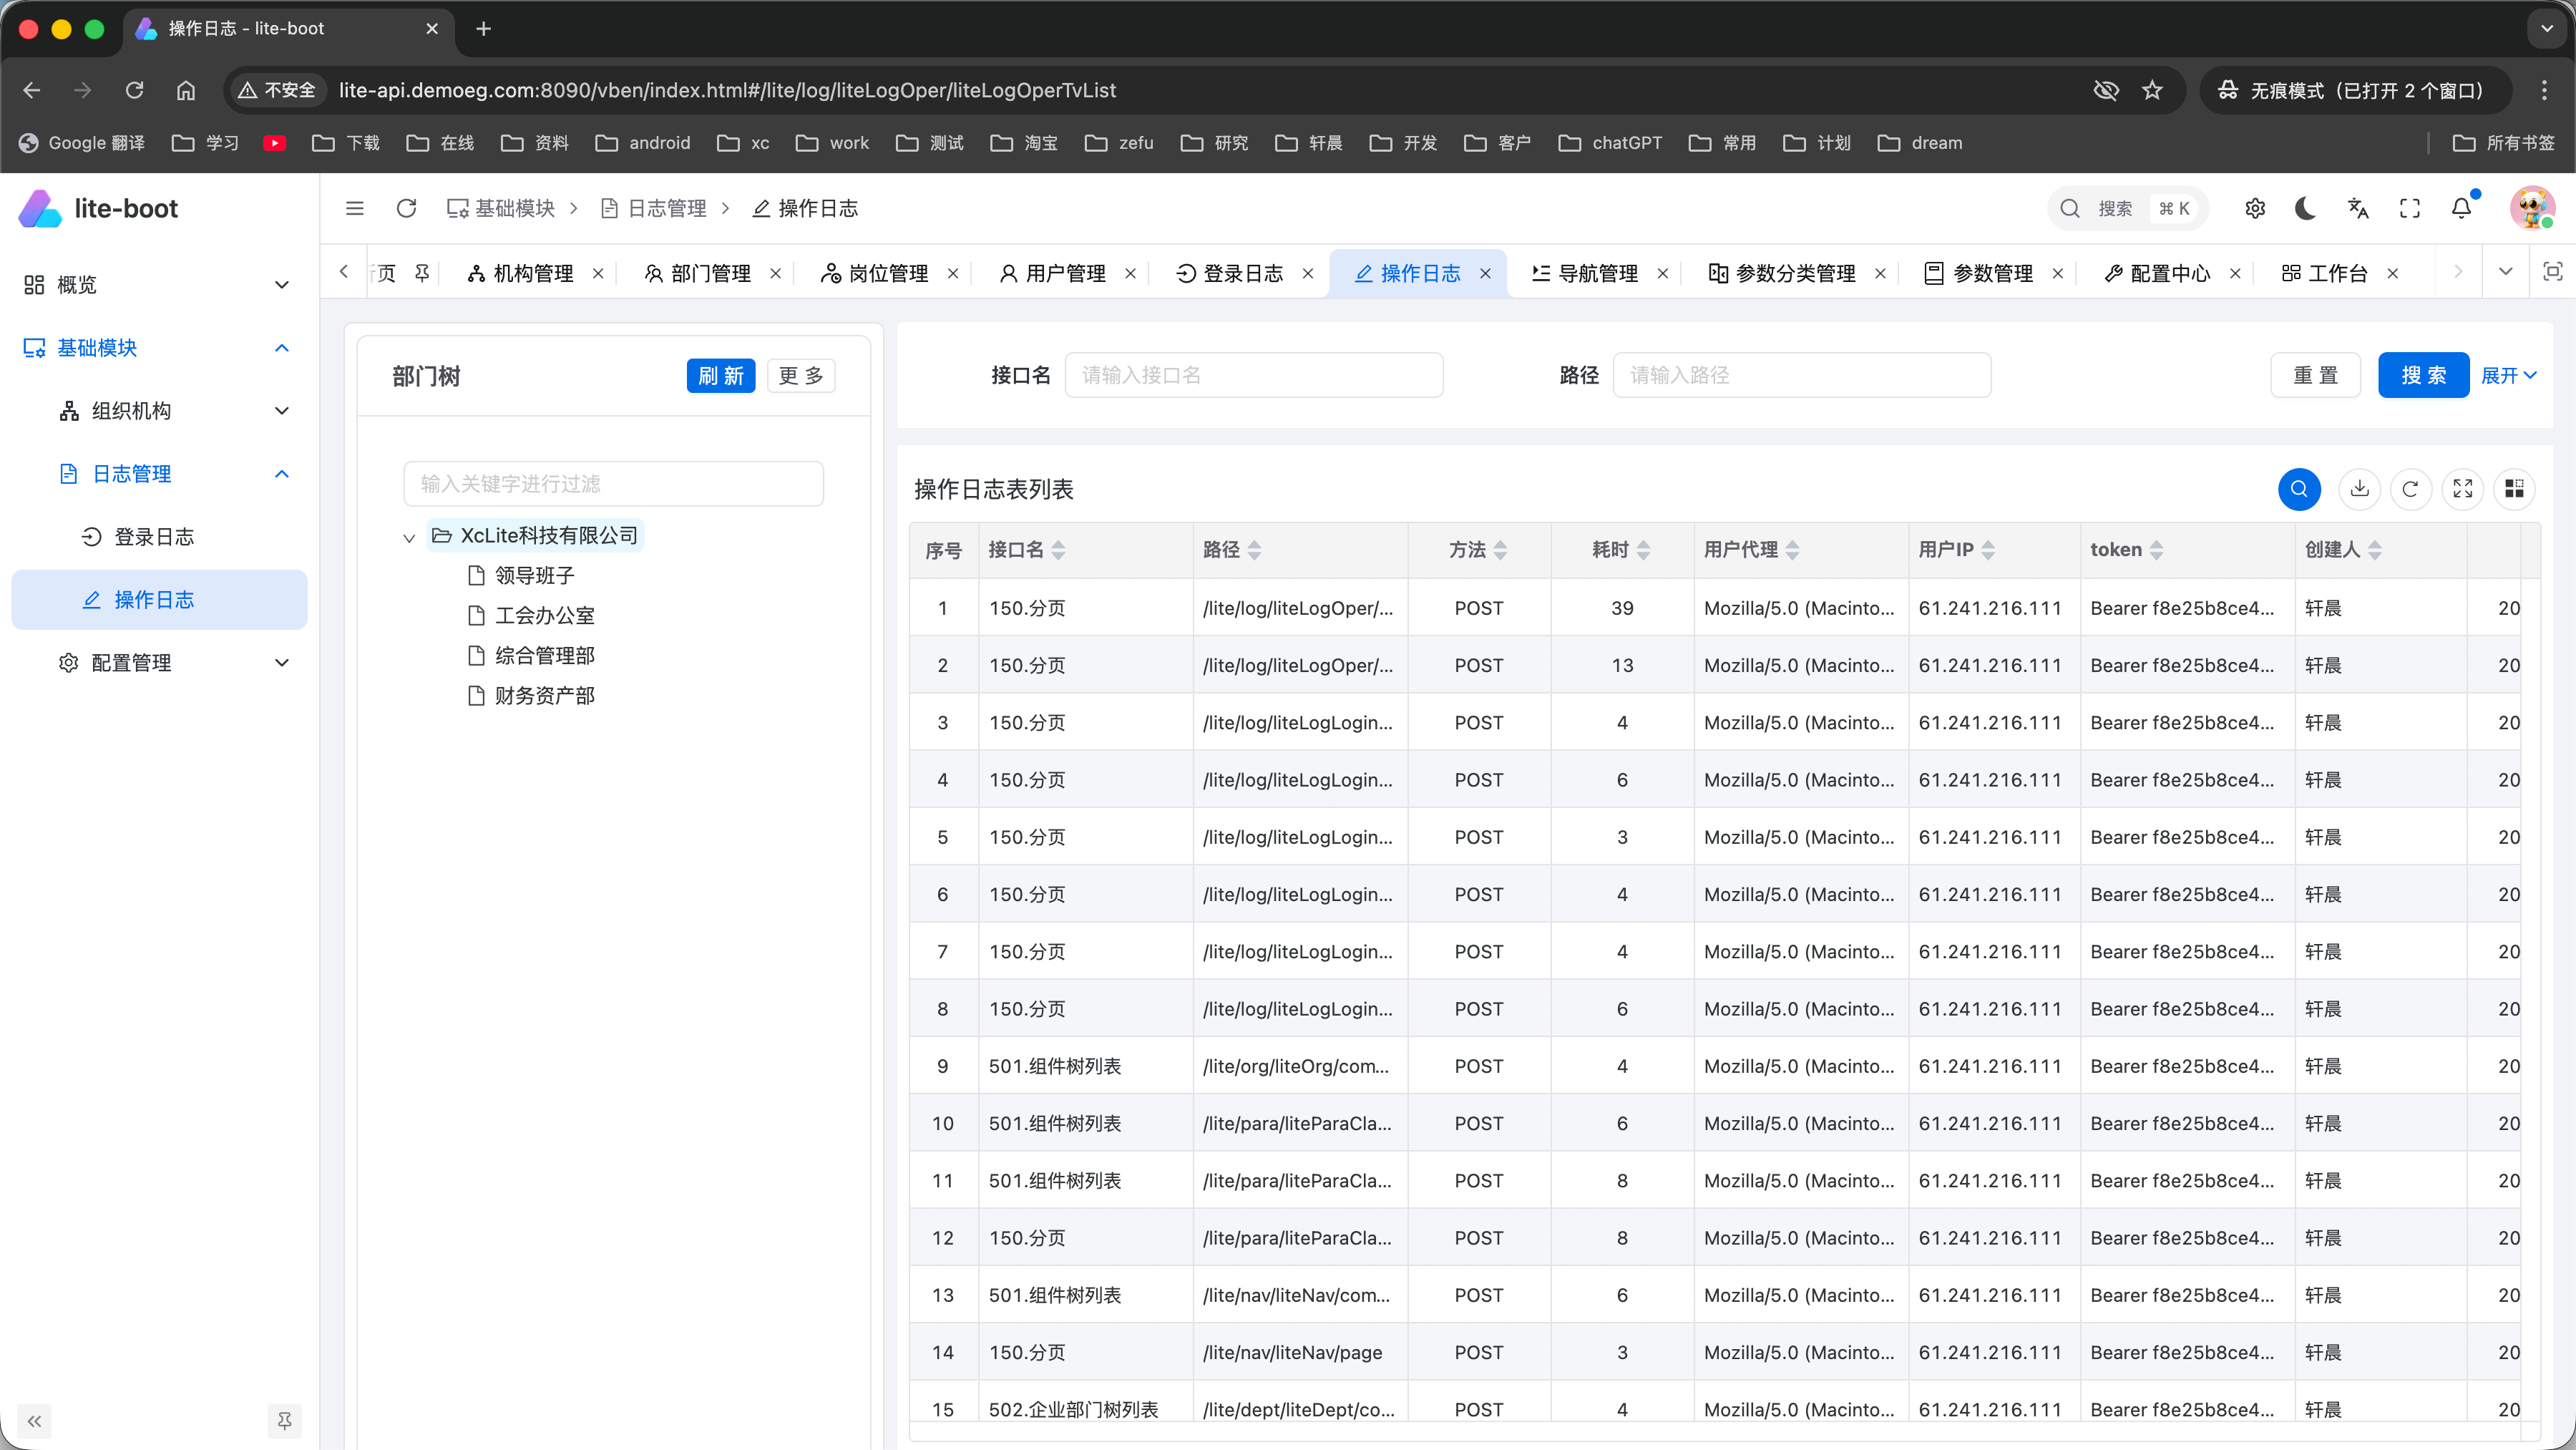Open notifications via the bell icon
This screenshot has height=1450, width=2576.
[x=2460, y=208]
